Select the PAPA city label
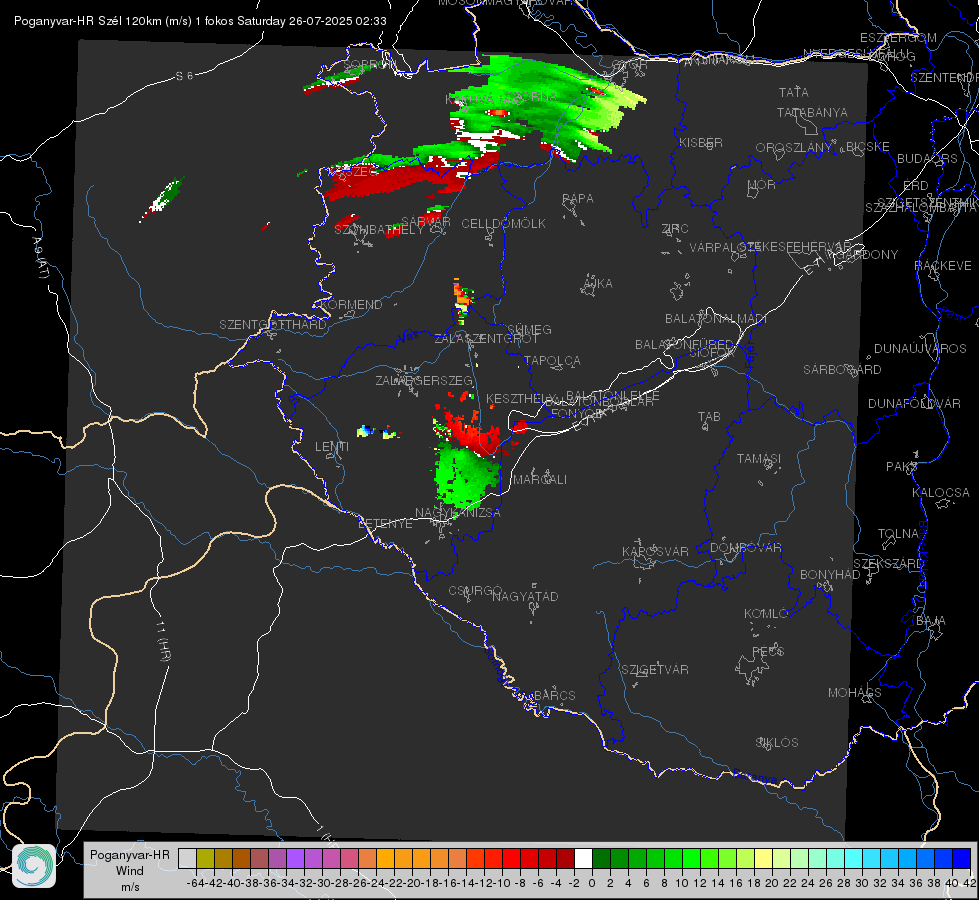 tap(578, 198)
